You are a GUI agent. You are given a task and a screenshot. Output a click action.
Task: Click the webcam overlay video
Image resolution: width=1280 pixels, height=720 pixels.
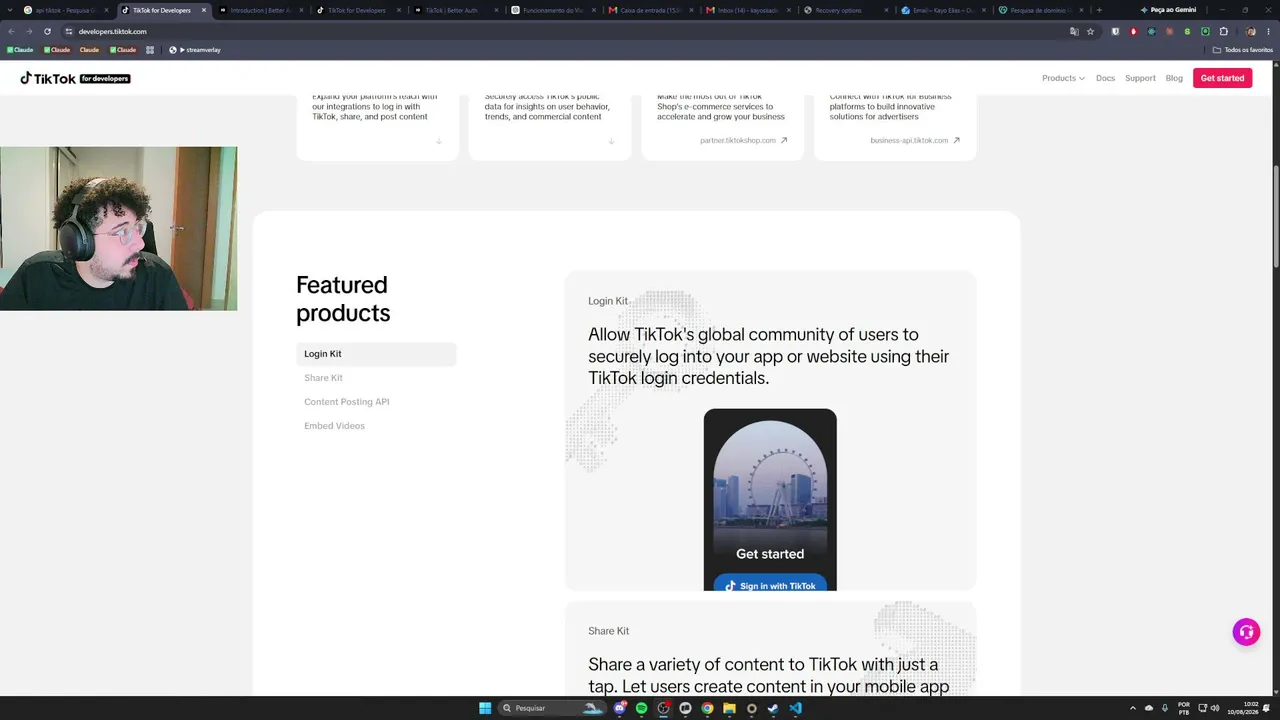coord(118,229)
